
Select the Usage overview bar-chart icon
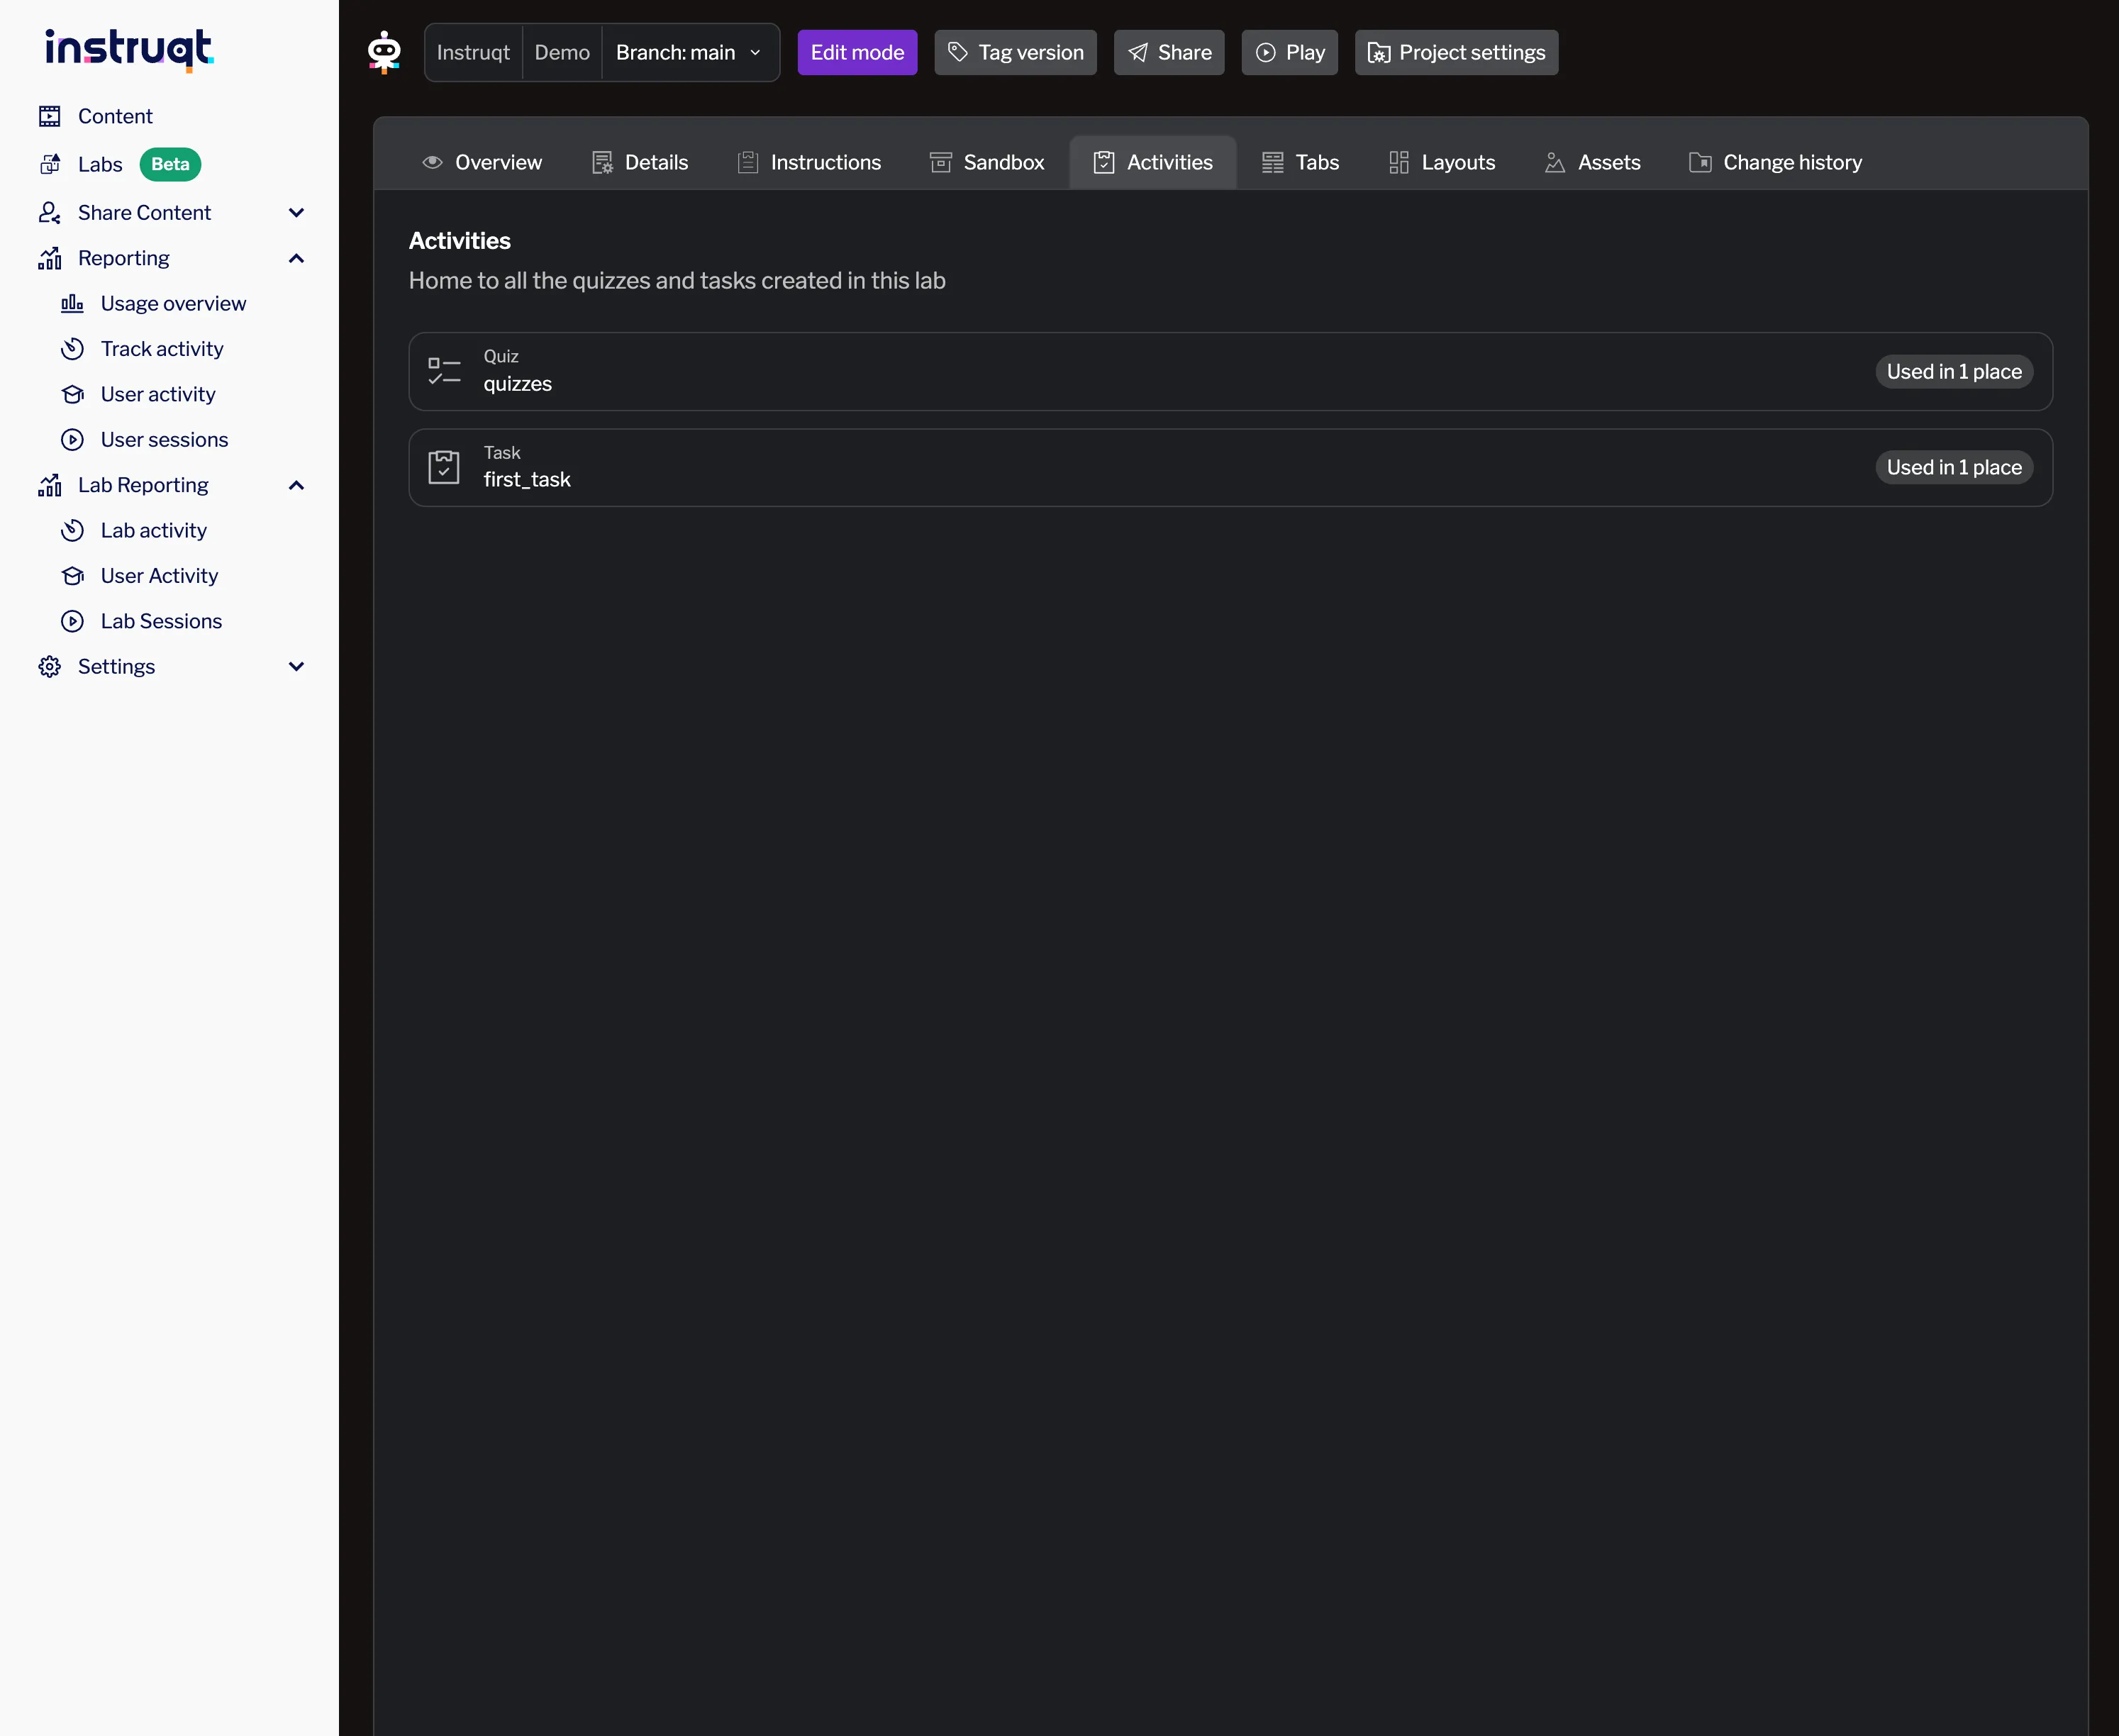point(73,303)
